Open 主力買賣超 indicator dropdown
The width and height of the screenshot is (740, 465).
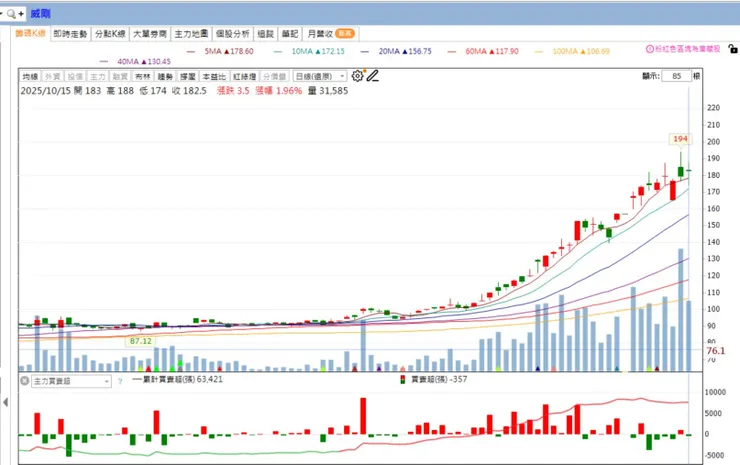[71, 381]
